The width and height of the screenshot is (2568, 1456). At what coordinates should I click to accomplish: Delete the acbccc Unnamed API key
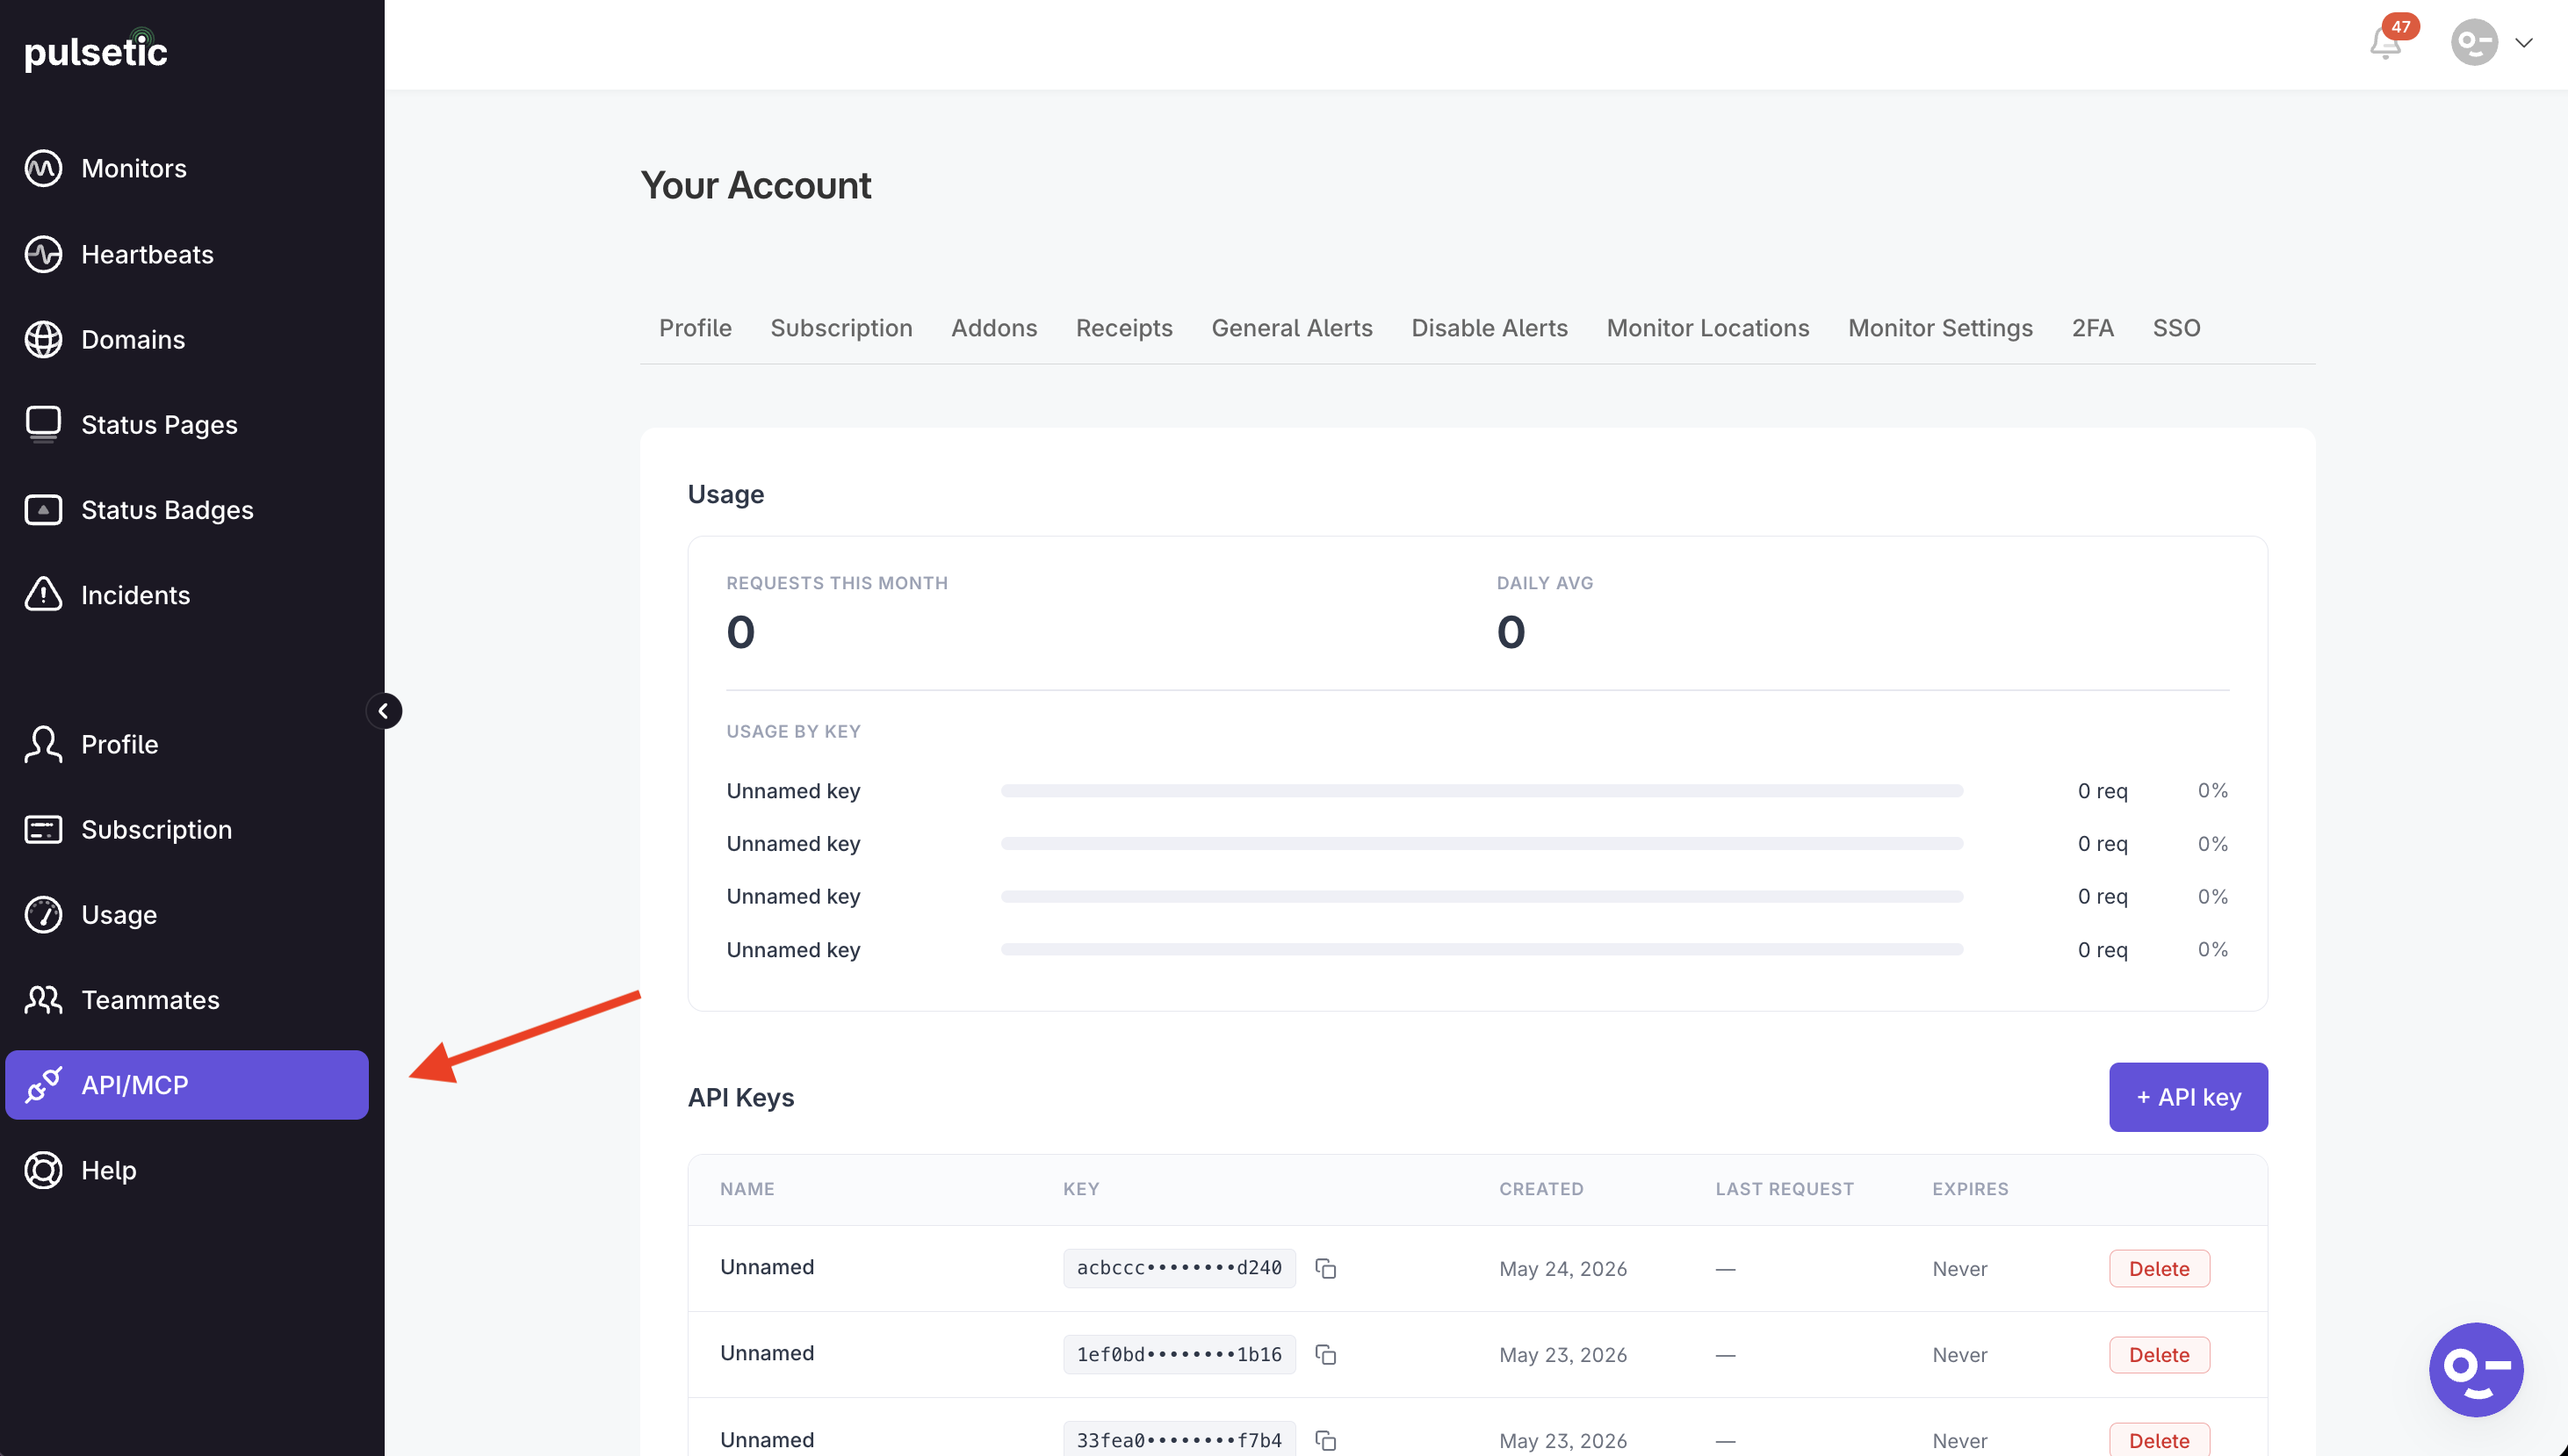2159,1268
